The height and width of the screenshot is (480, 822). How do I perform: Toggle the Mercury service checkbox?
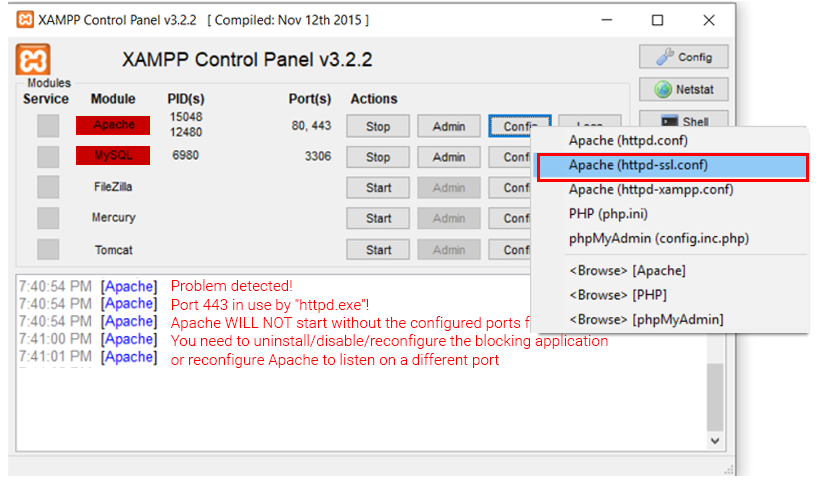[48, 218]
